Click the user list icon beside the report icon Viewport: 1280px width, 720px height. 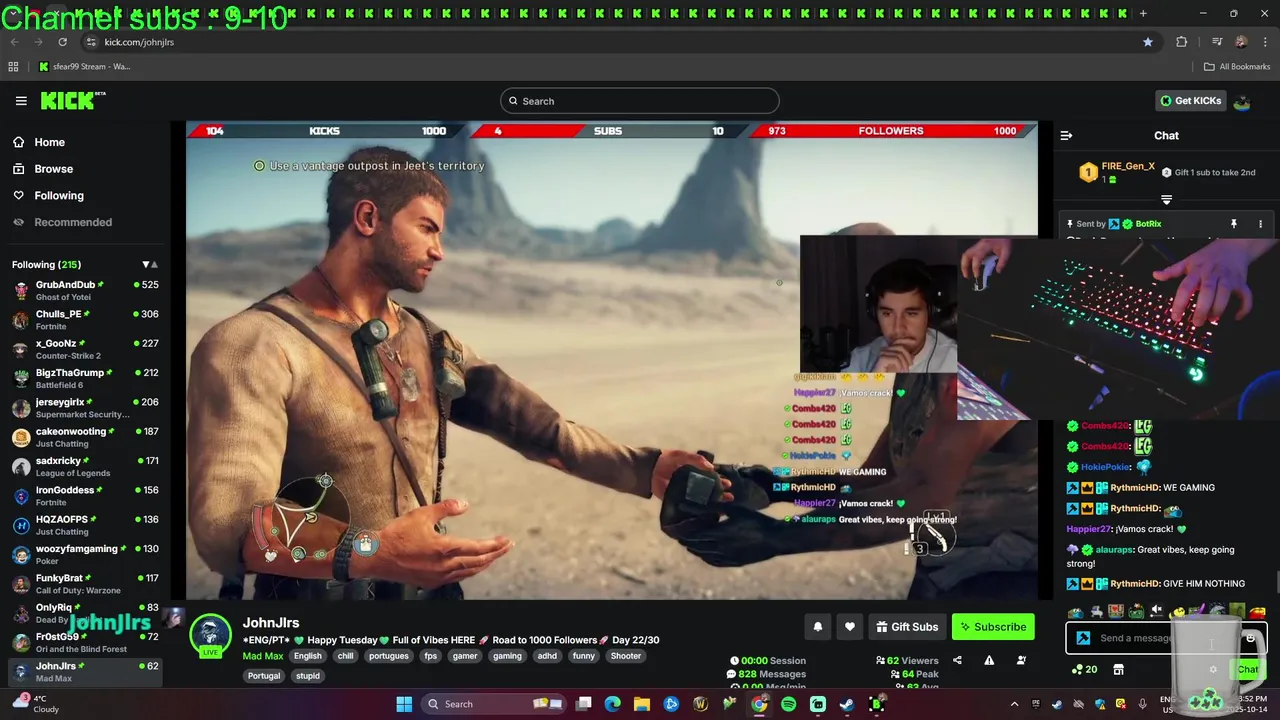tap(1021, 660)
